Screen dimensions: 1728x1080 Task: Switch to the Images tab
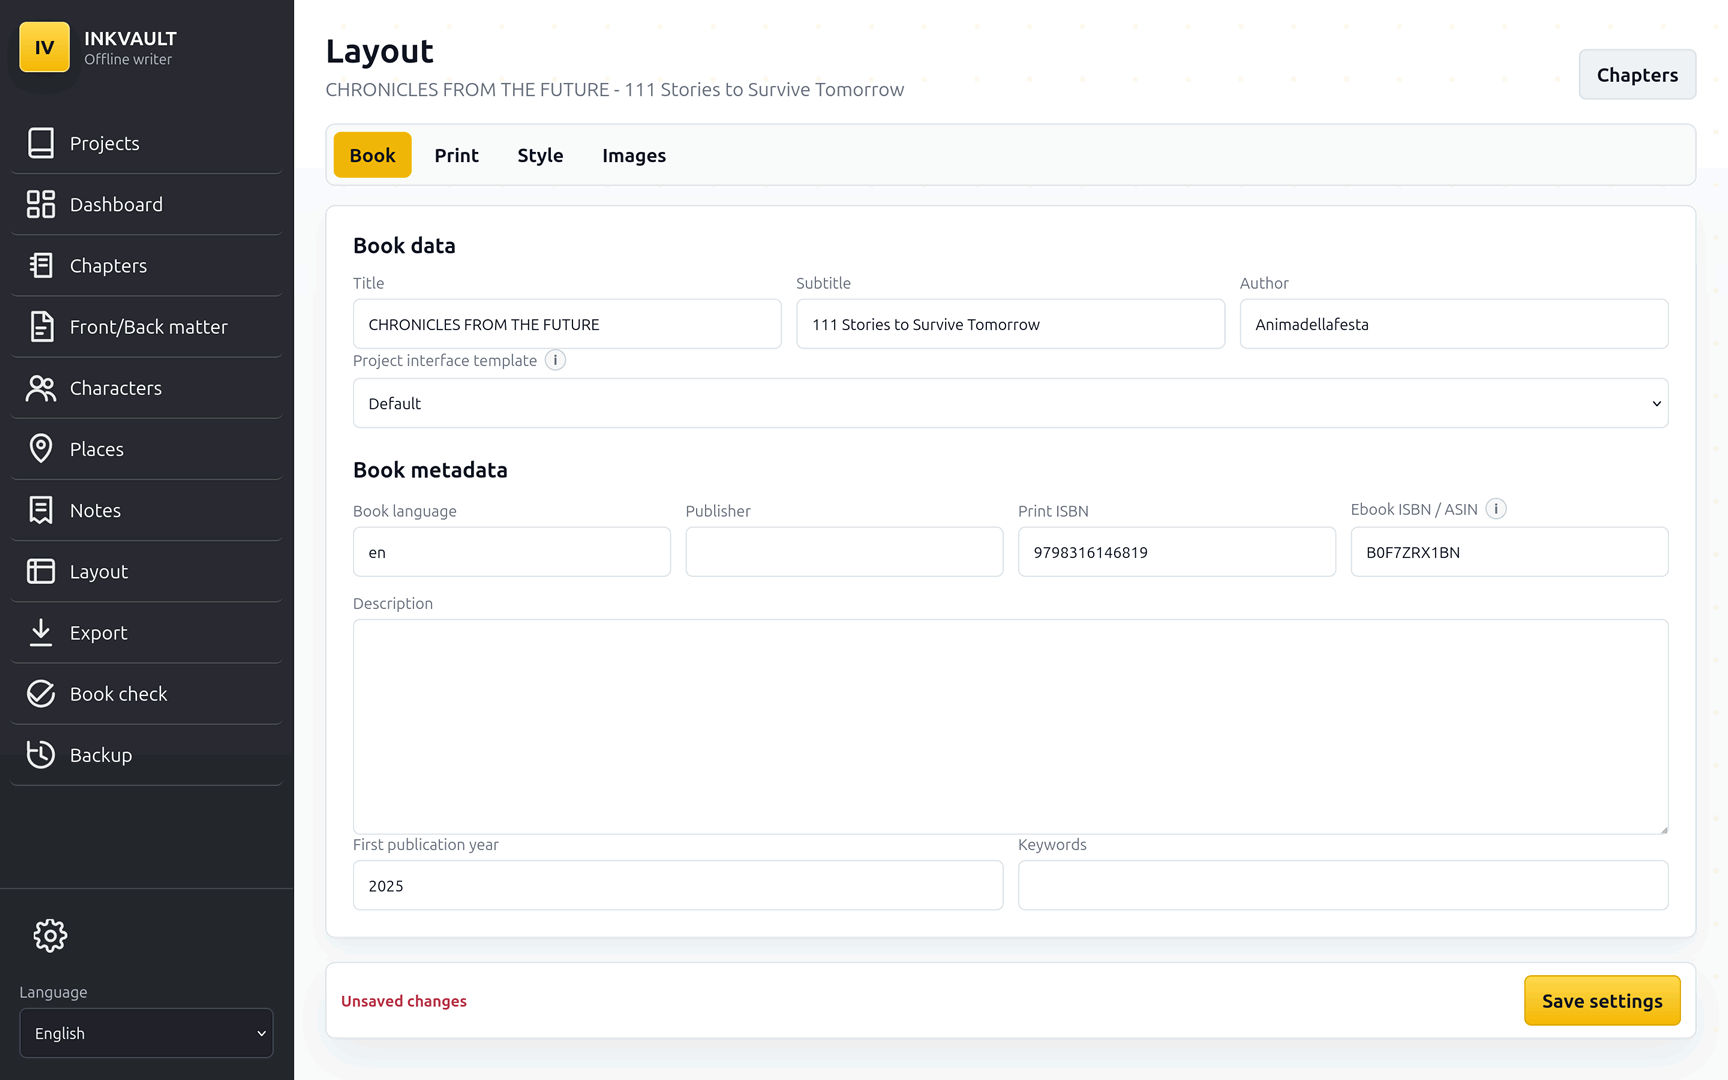[634, 155]
